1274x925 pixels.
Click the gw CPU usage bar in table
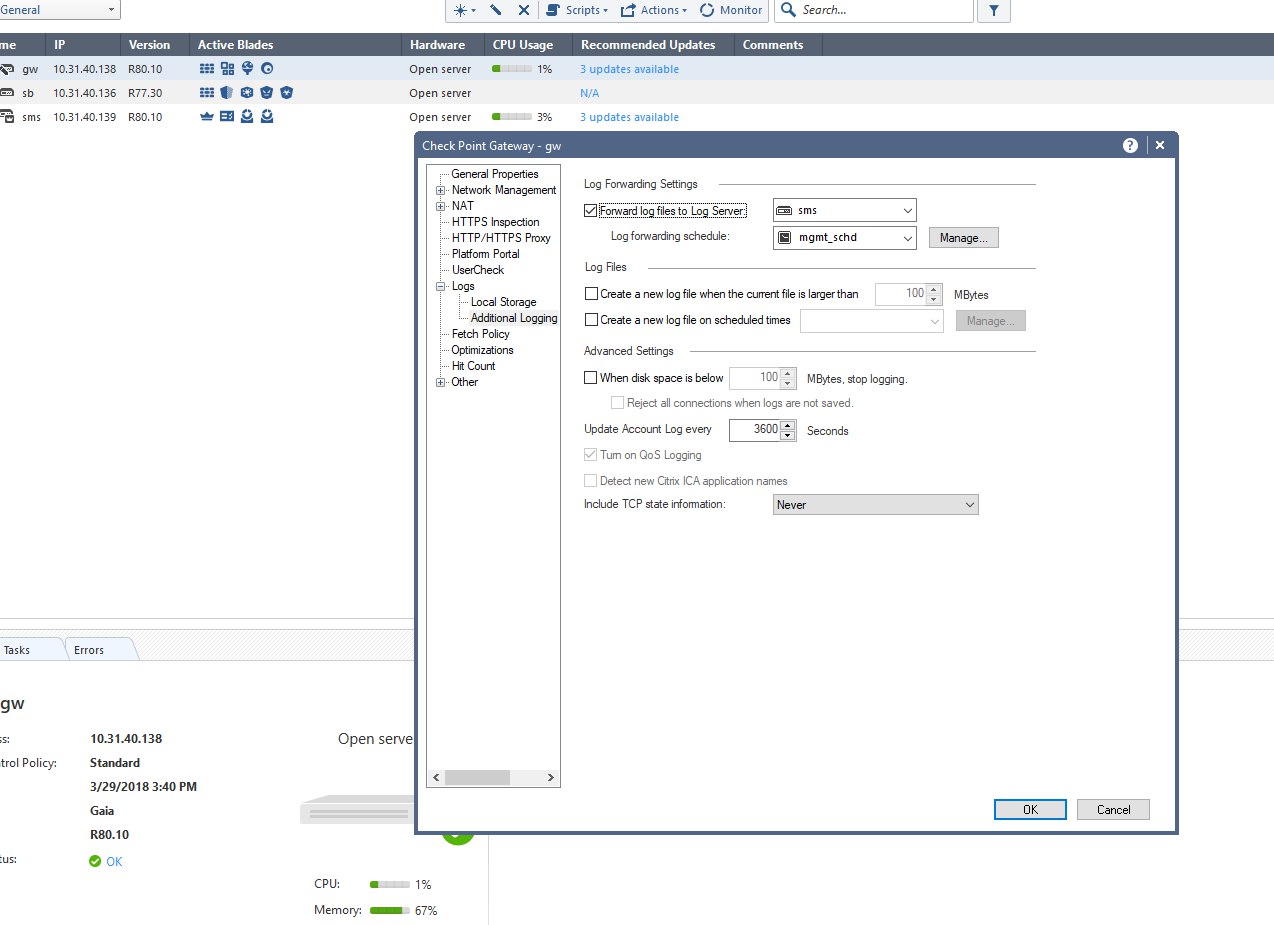pyautogui.click(x=511, y=69)
